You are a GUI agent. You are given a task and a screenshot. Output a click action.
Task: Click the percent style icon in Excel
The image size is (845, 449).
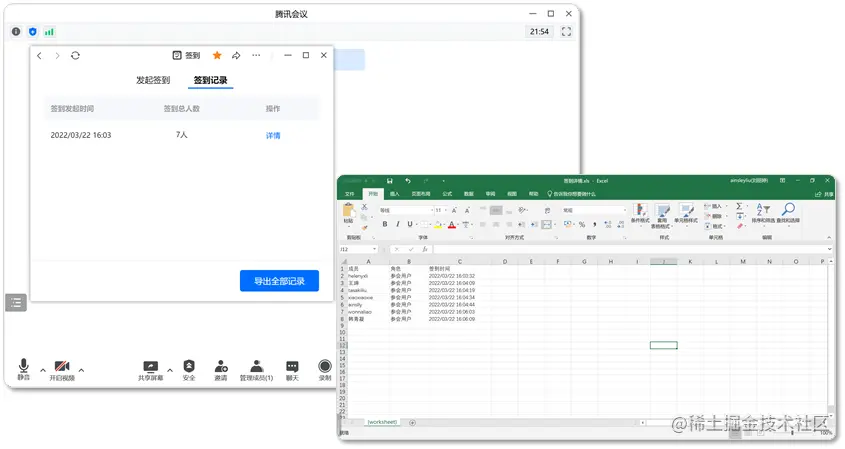(582, 225)
